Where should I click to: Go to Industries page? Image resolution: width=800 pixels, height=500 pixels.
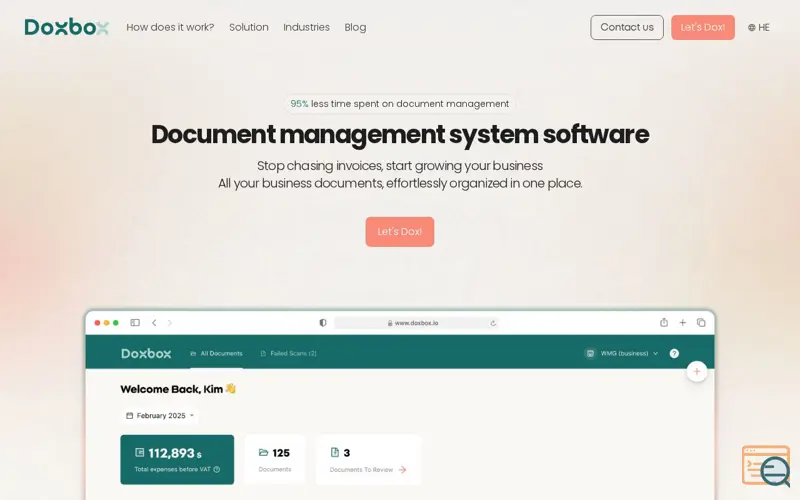pos(306,28)
